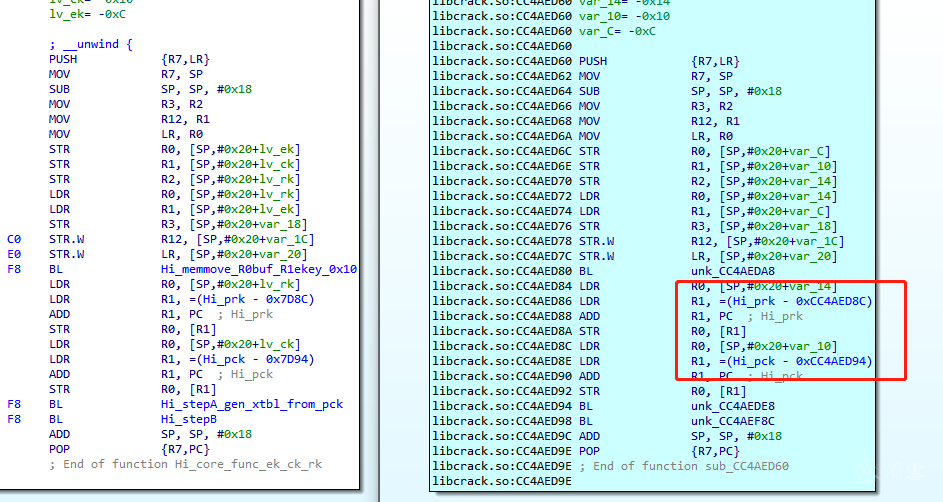
Task: Click Hi_memmove_R0buf_R1ekey_0x10 call target in left listing
Action: tap(259, 269)
